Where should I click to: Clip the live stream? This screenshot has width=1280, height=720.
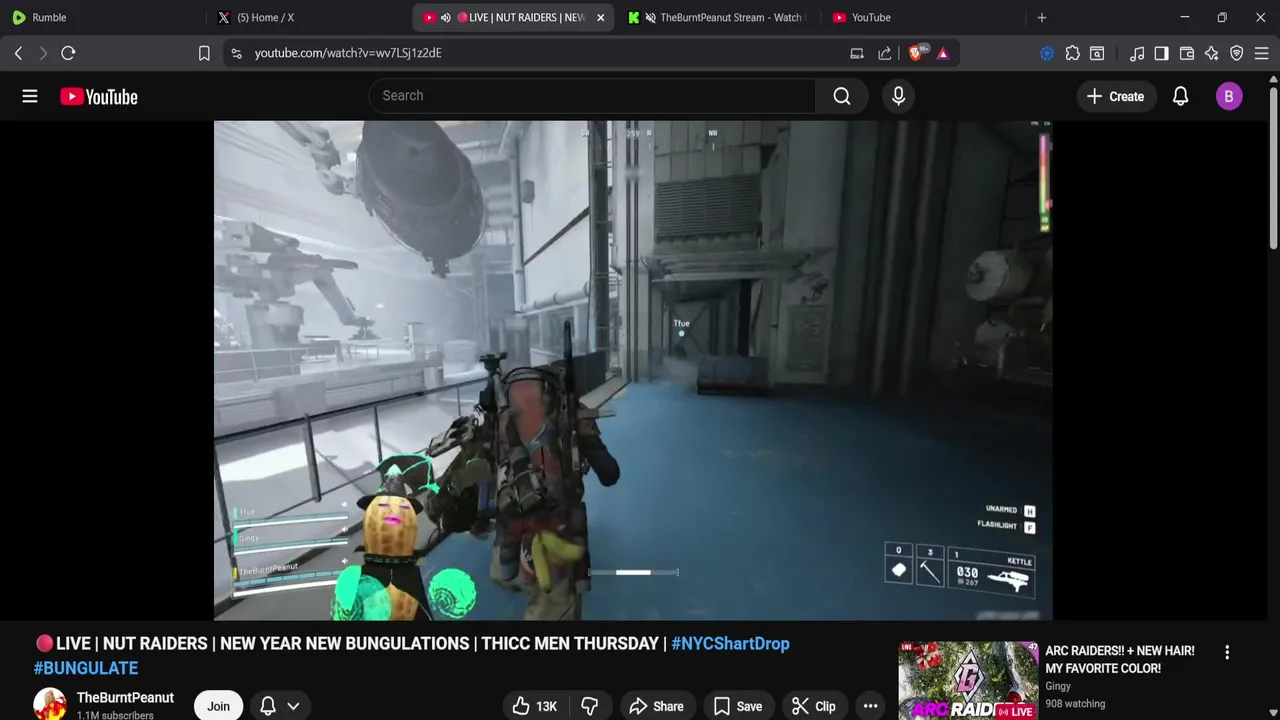pos(814,706)
